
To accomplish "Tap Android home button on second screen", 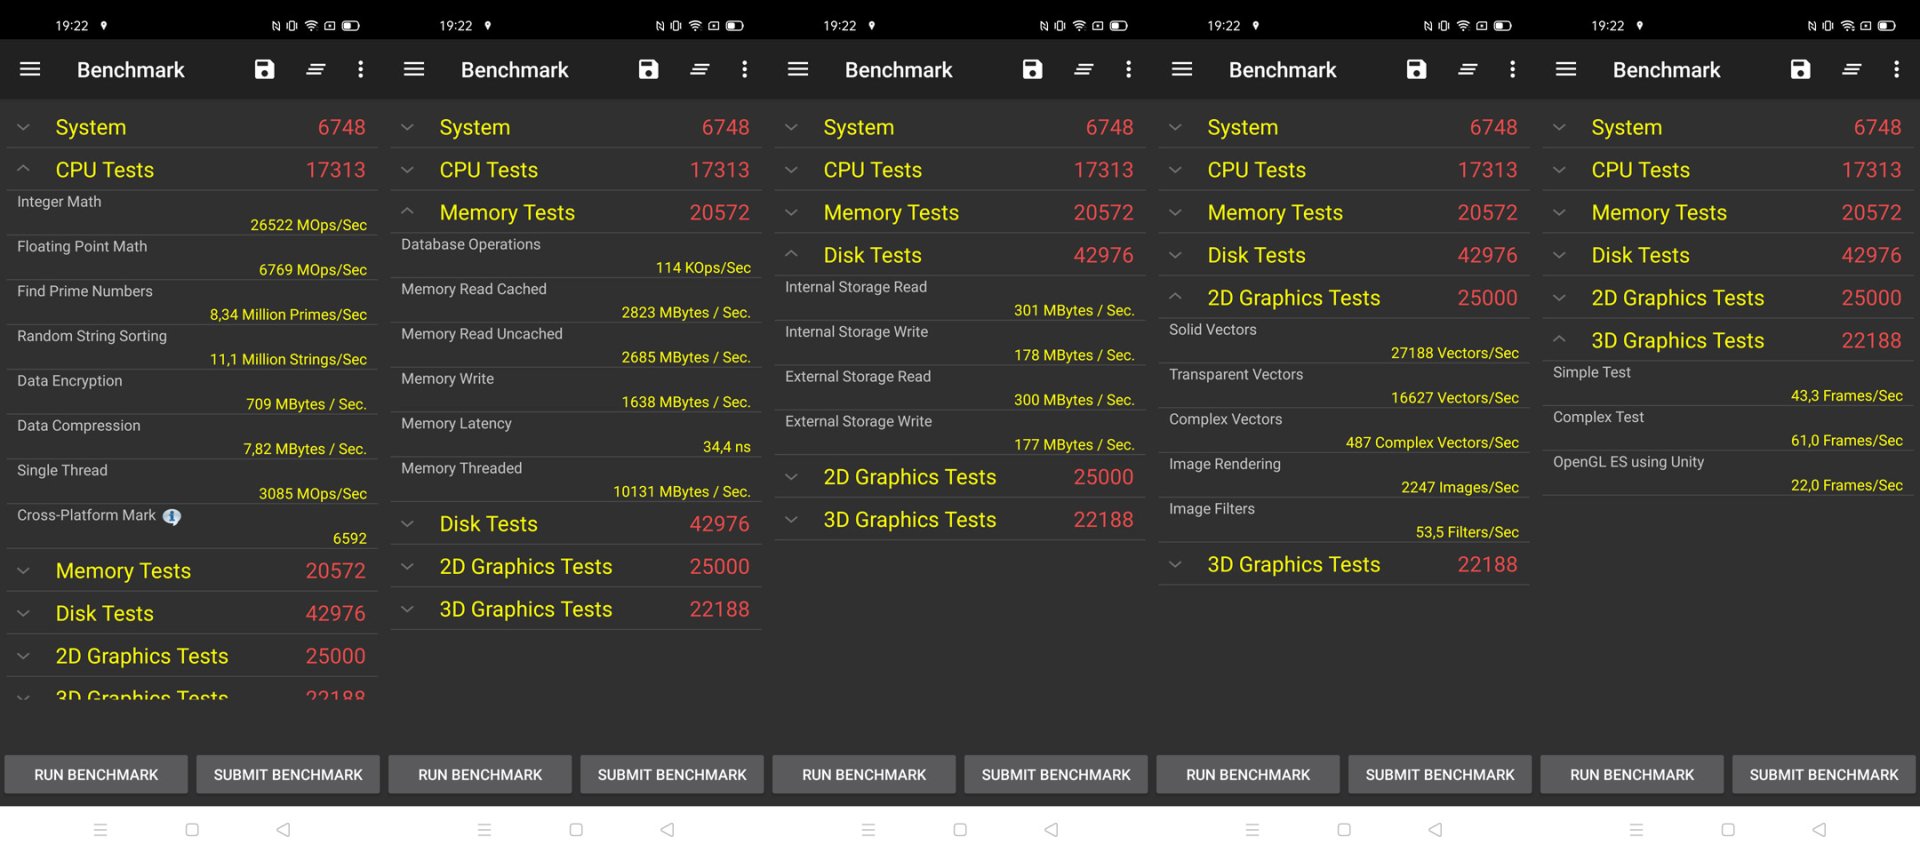I will point(576,830).
